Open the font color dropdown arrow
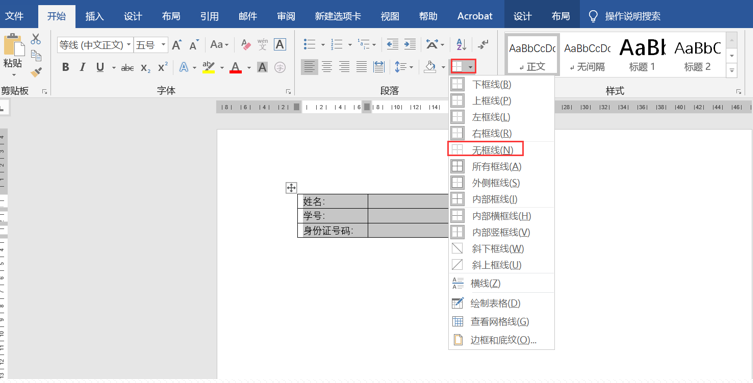Screen dimensions: 753x383 point(249,68)
